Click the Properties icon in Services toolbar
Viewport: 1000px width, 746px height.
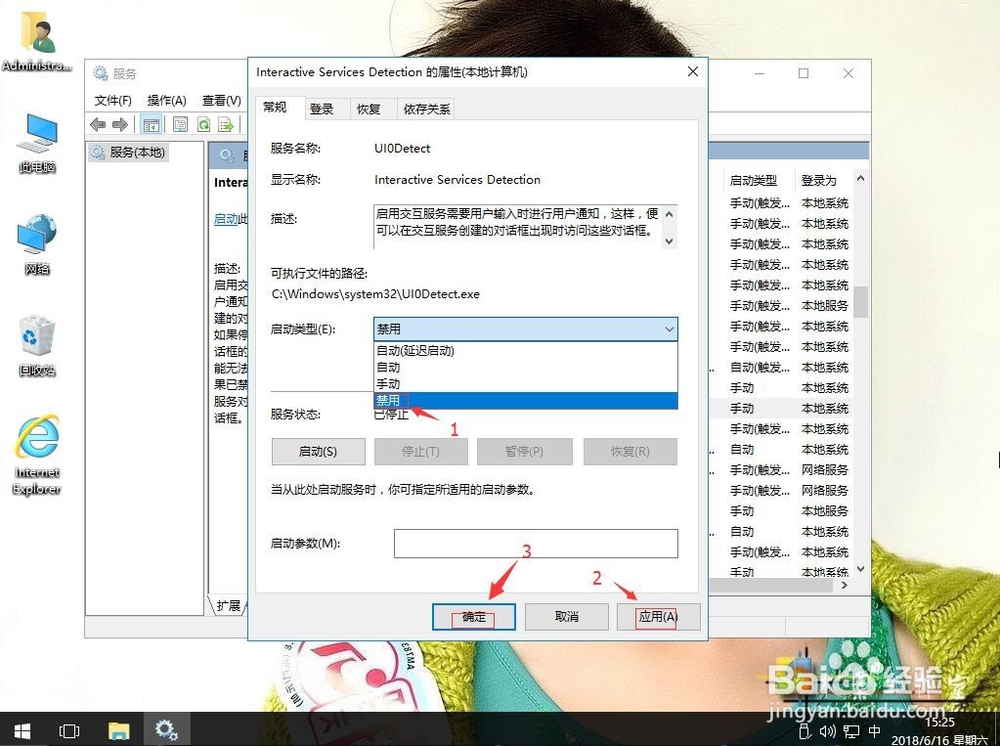pos(180,124)
